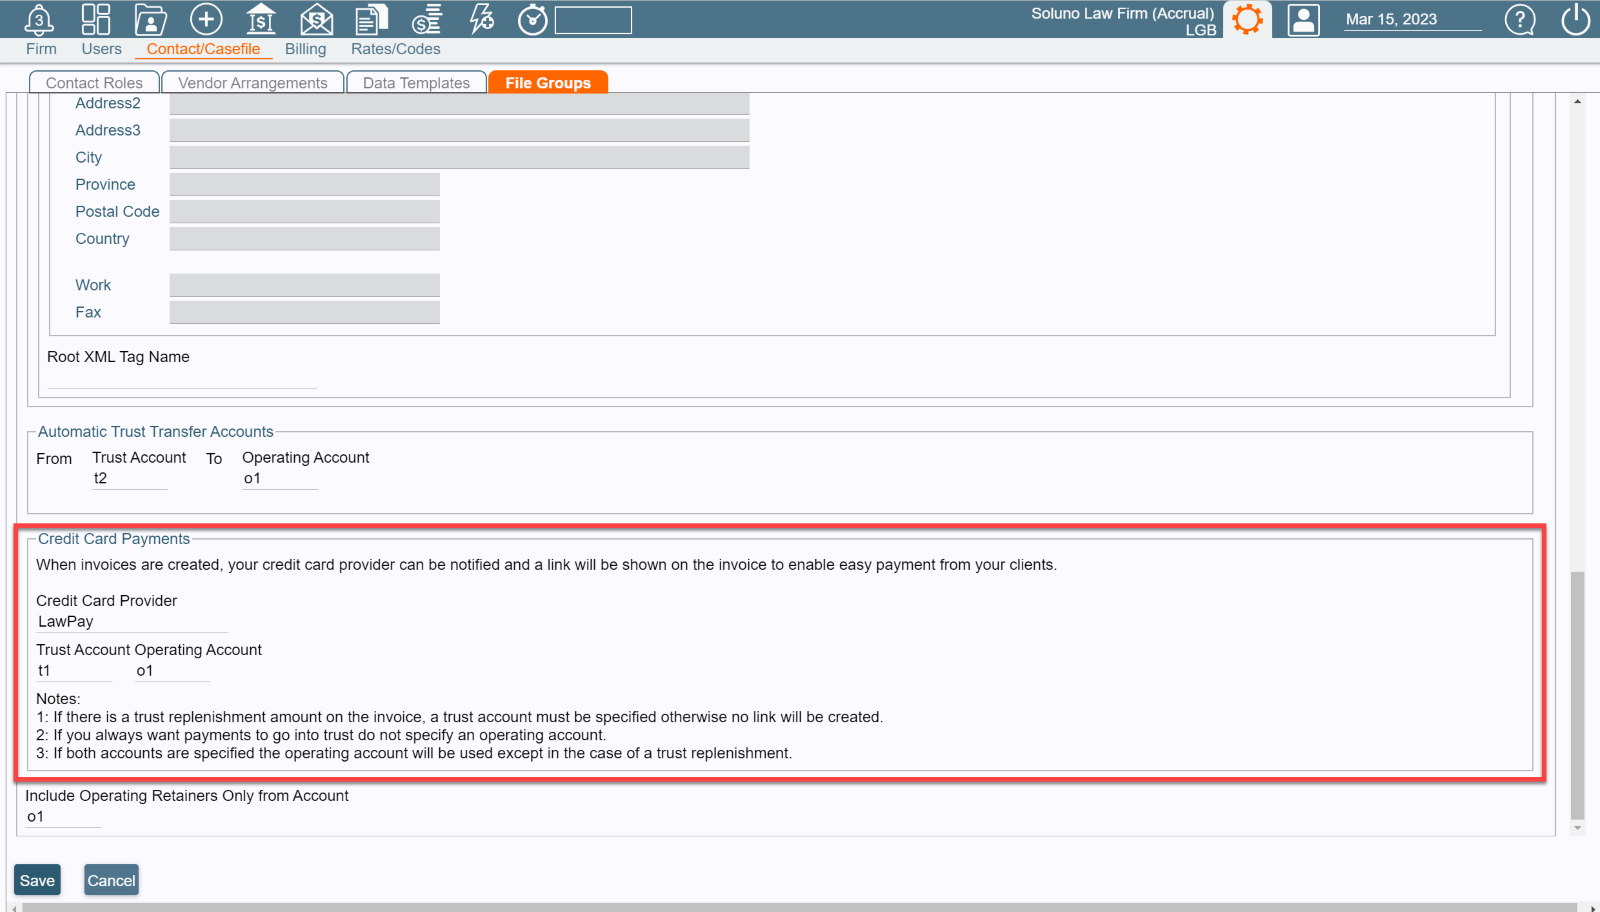Start the stopwatch timer icon
This screenshot has width=1600, height=912.
(x=532, y=19)
